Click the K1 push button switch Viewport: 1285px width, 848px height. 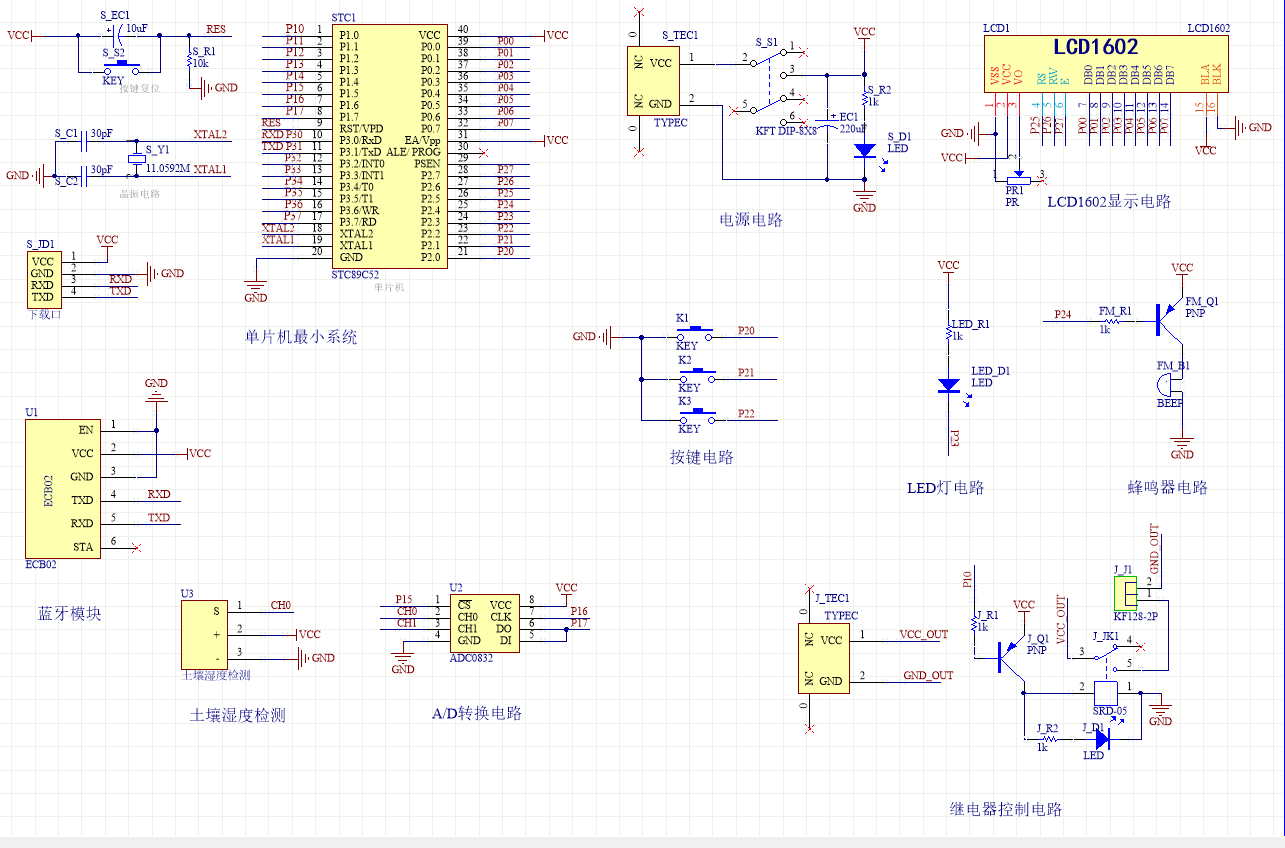[x=696, y=333]
